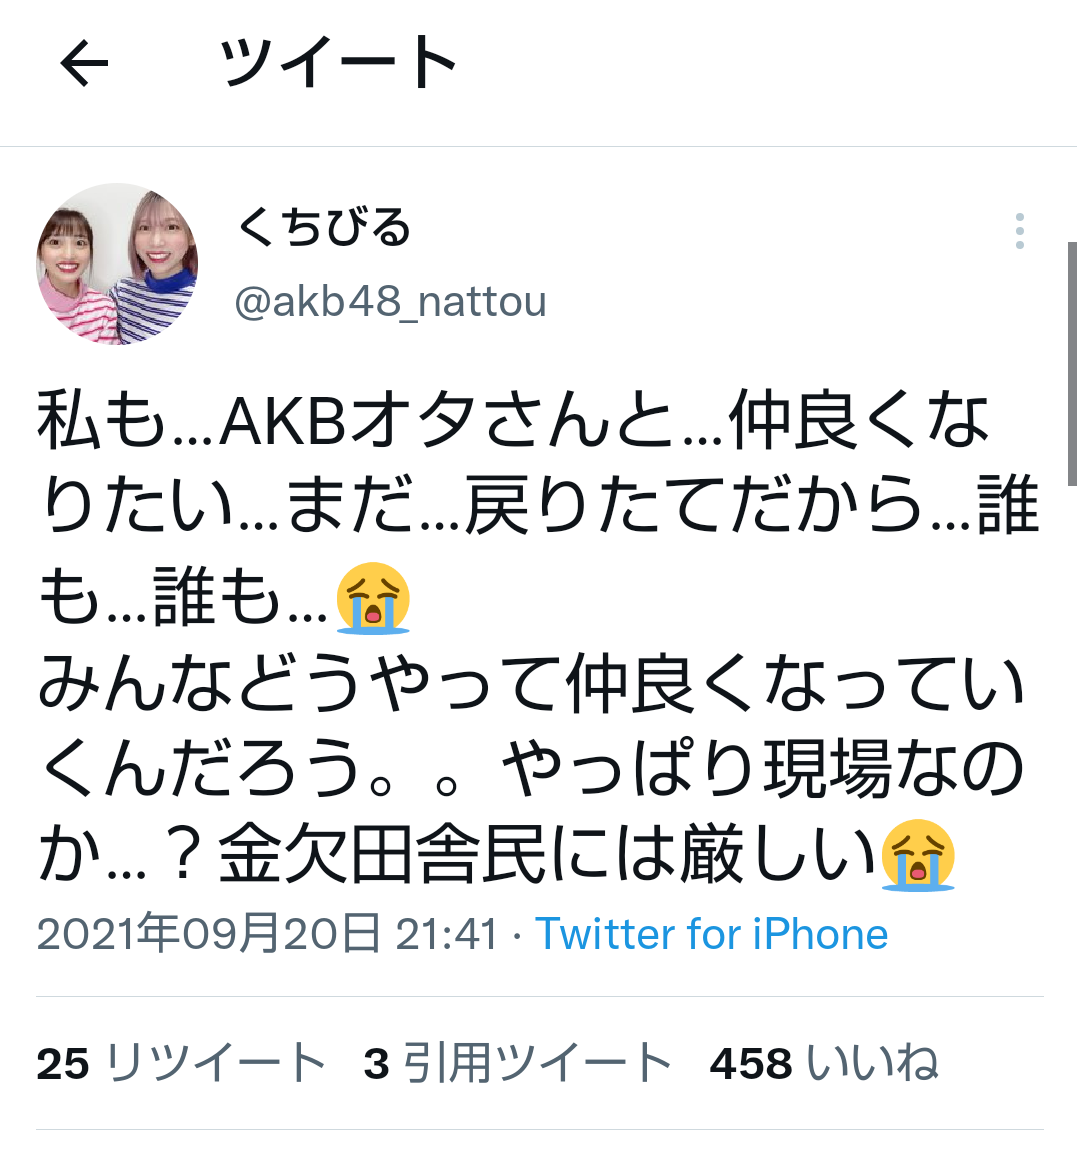The height and width of the screenshot is (1154, 1077).
Task: View the 458 いいね list
Action: click(x=824, y=1063)
